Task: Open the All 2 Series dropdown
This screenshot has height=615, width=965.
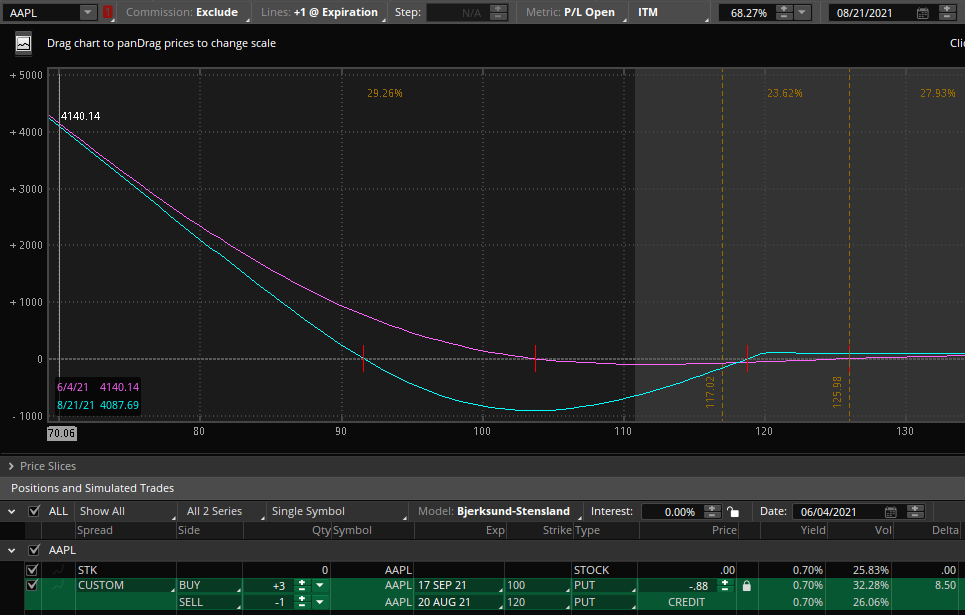Action: click(x=222, y=512)
